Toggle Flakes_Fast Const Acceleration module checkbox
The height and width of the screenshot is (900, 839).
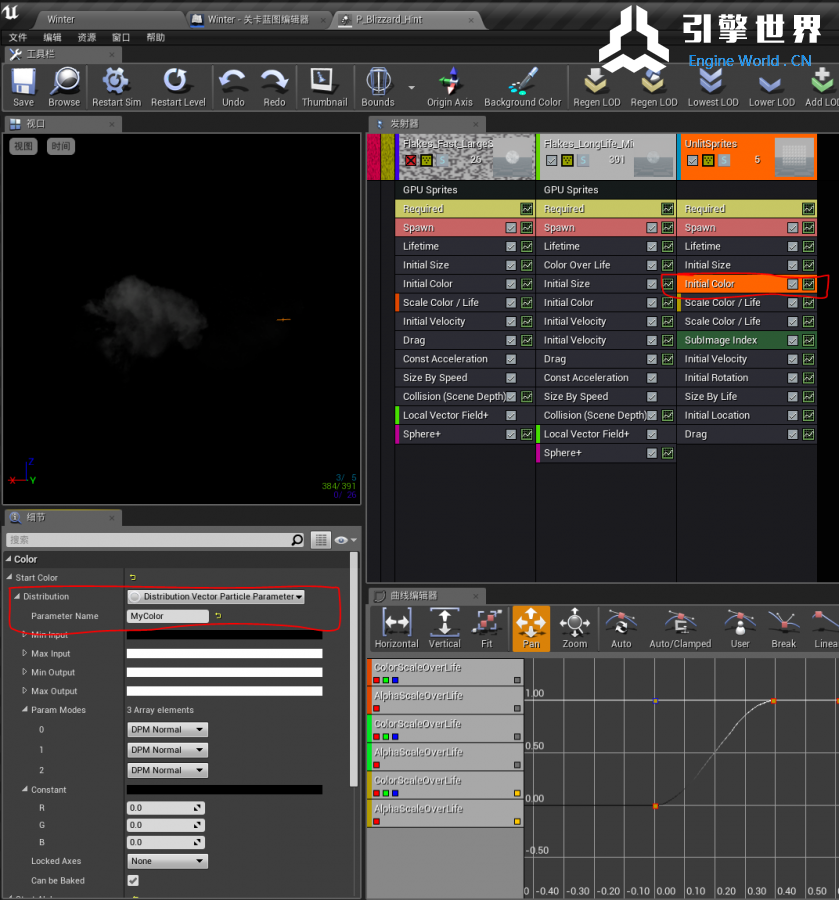point(511,359)
